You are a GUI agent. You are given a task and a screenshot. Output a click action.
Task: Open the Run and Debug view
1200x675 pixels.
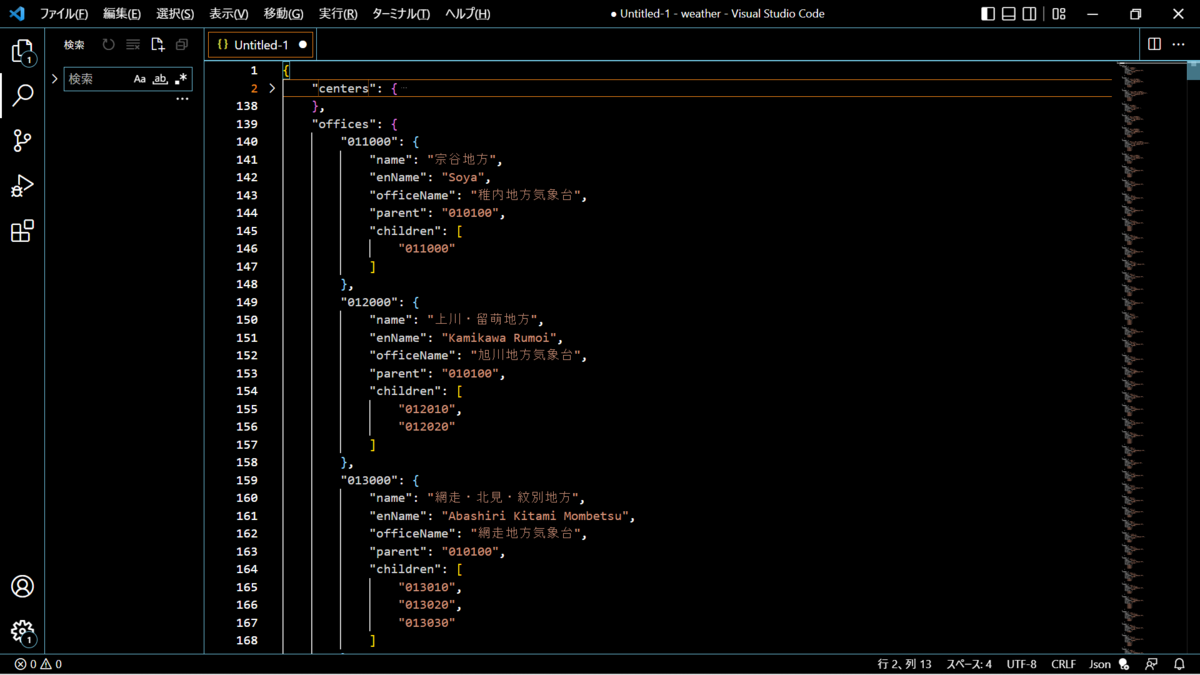(x=22, y=186)
